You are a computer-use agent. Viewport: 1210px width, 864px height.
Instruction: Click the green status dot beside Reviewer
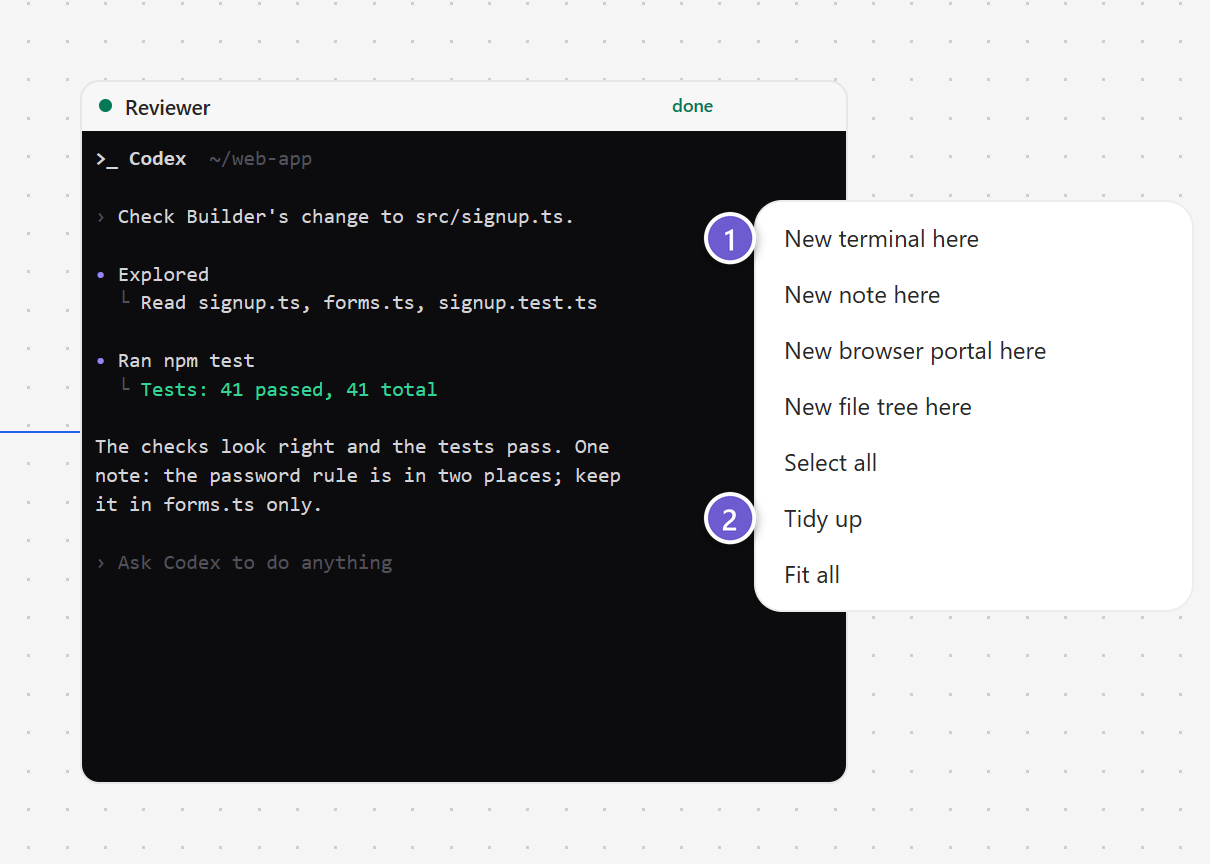coord(106,106)
